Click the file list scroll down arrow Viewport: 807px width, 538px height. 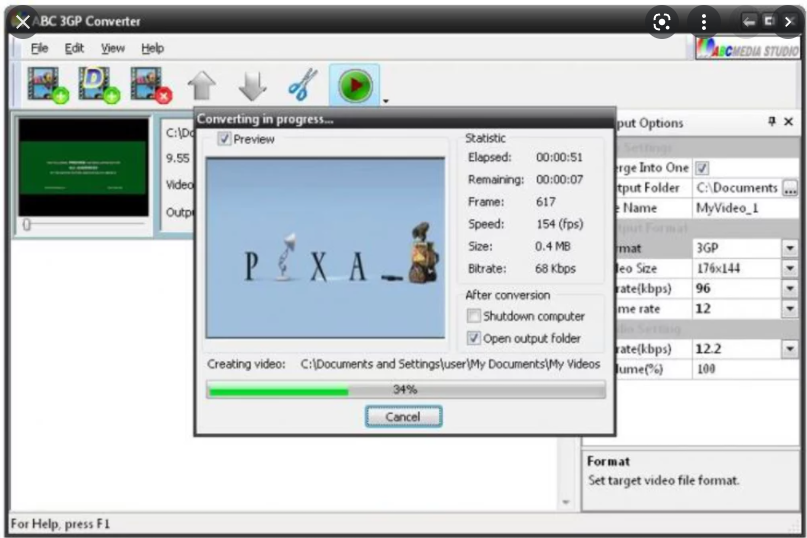point(566,502)
